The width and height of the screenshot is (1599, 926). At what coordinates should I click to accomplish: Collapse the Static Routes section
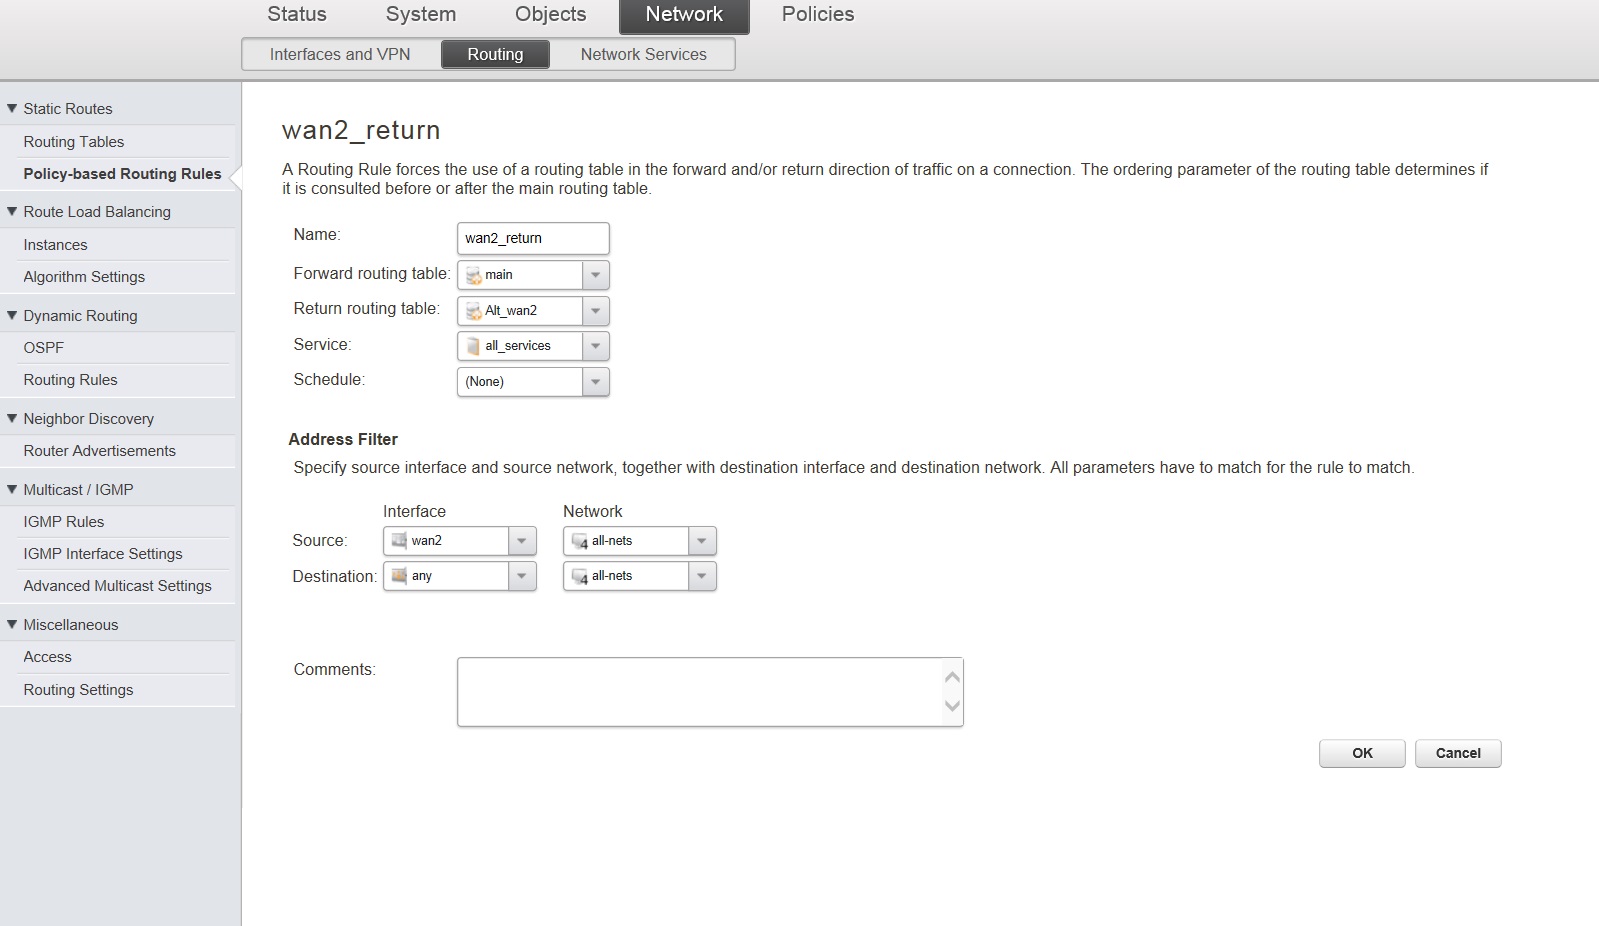click(12, 109)
